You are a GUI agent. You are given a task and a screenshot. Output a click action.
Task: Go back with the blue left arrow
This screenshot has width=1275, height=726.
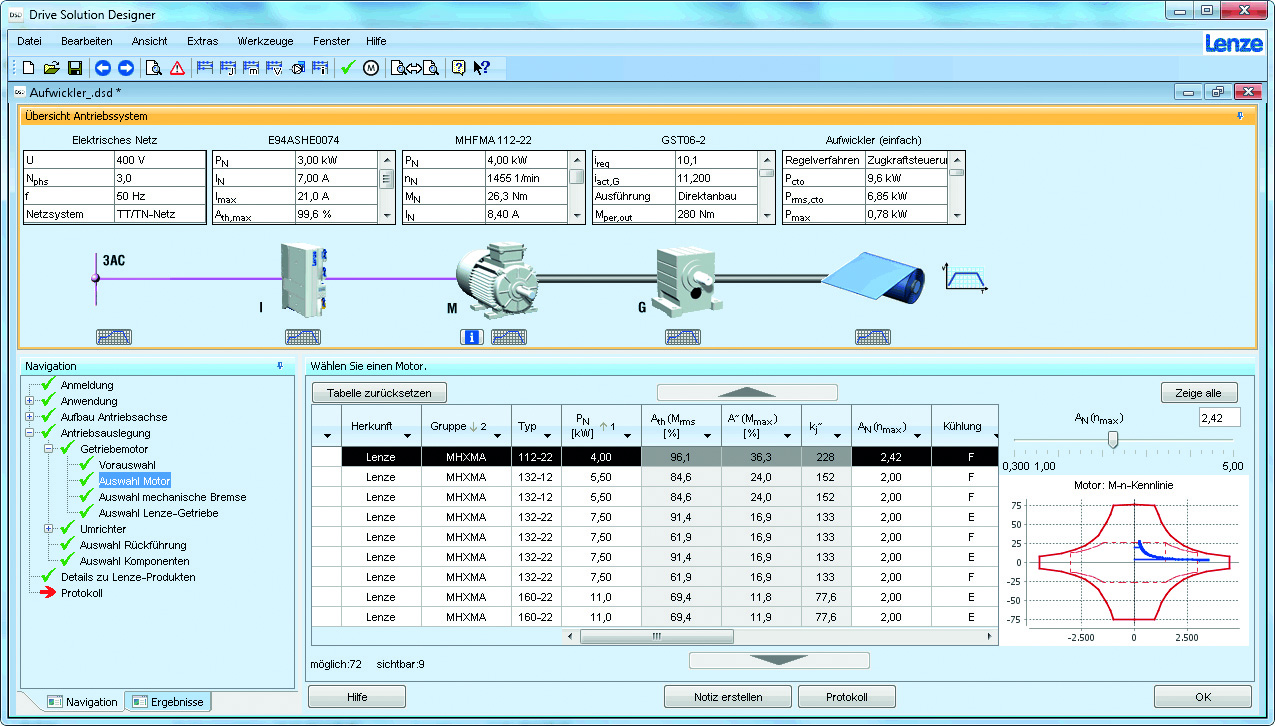[102, 68]
